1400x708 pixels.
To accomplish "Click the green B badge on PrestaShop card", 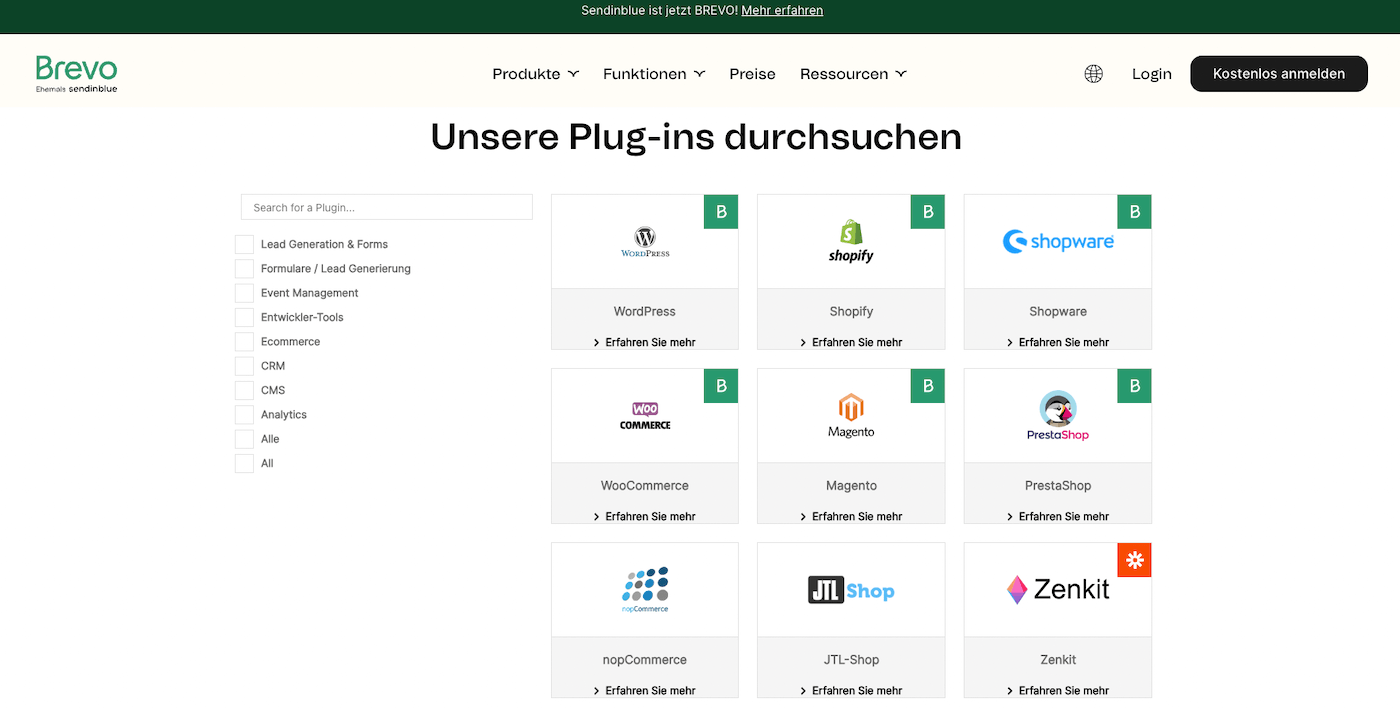I will [1134, 386].
